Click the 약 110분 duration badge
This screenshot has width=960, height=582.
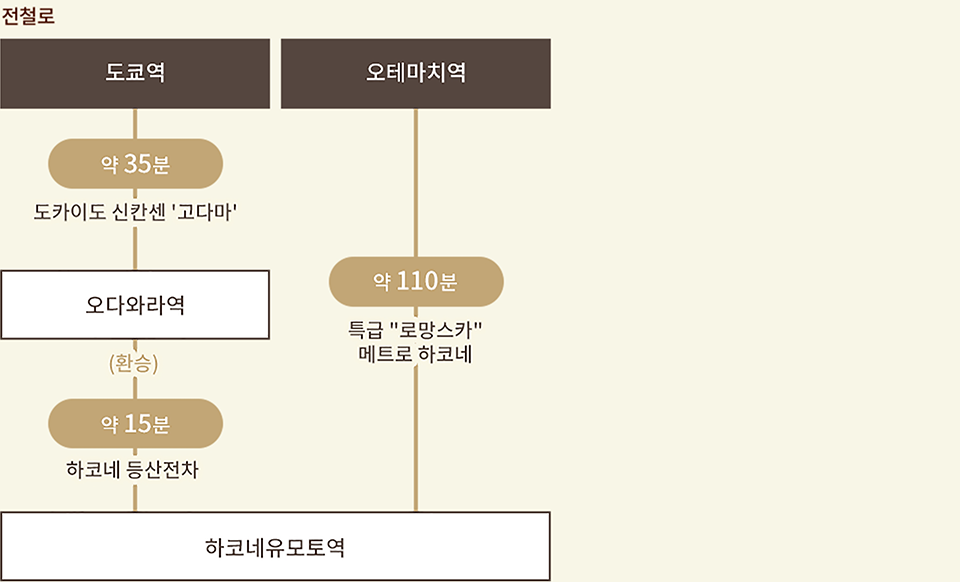(x=416, y=282)
